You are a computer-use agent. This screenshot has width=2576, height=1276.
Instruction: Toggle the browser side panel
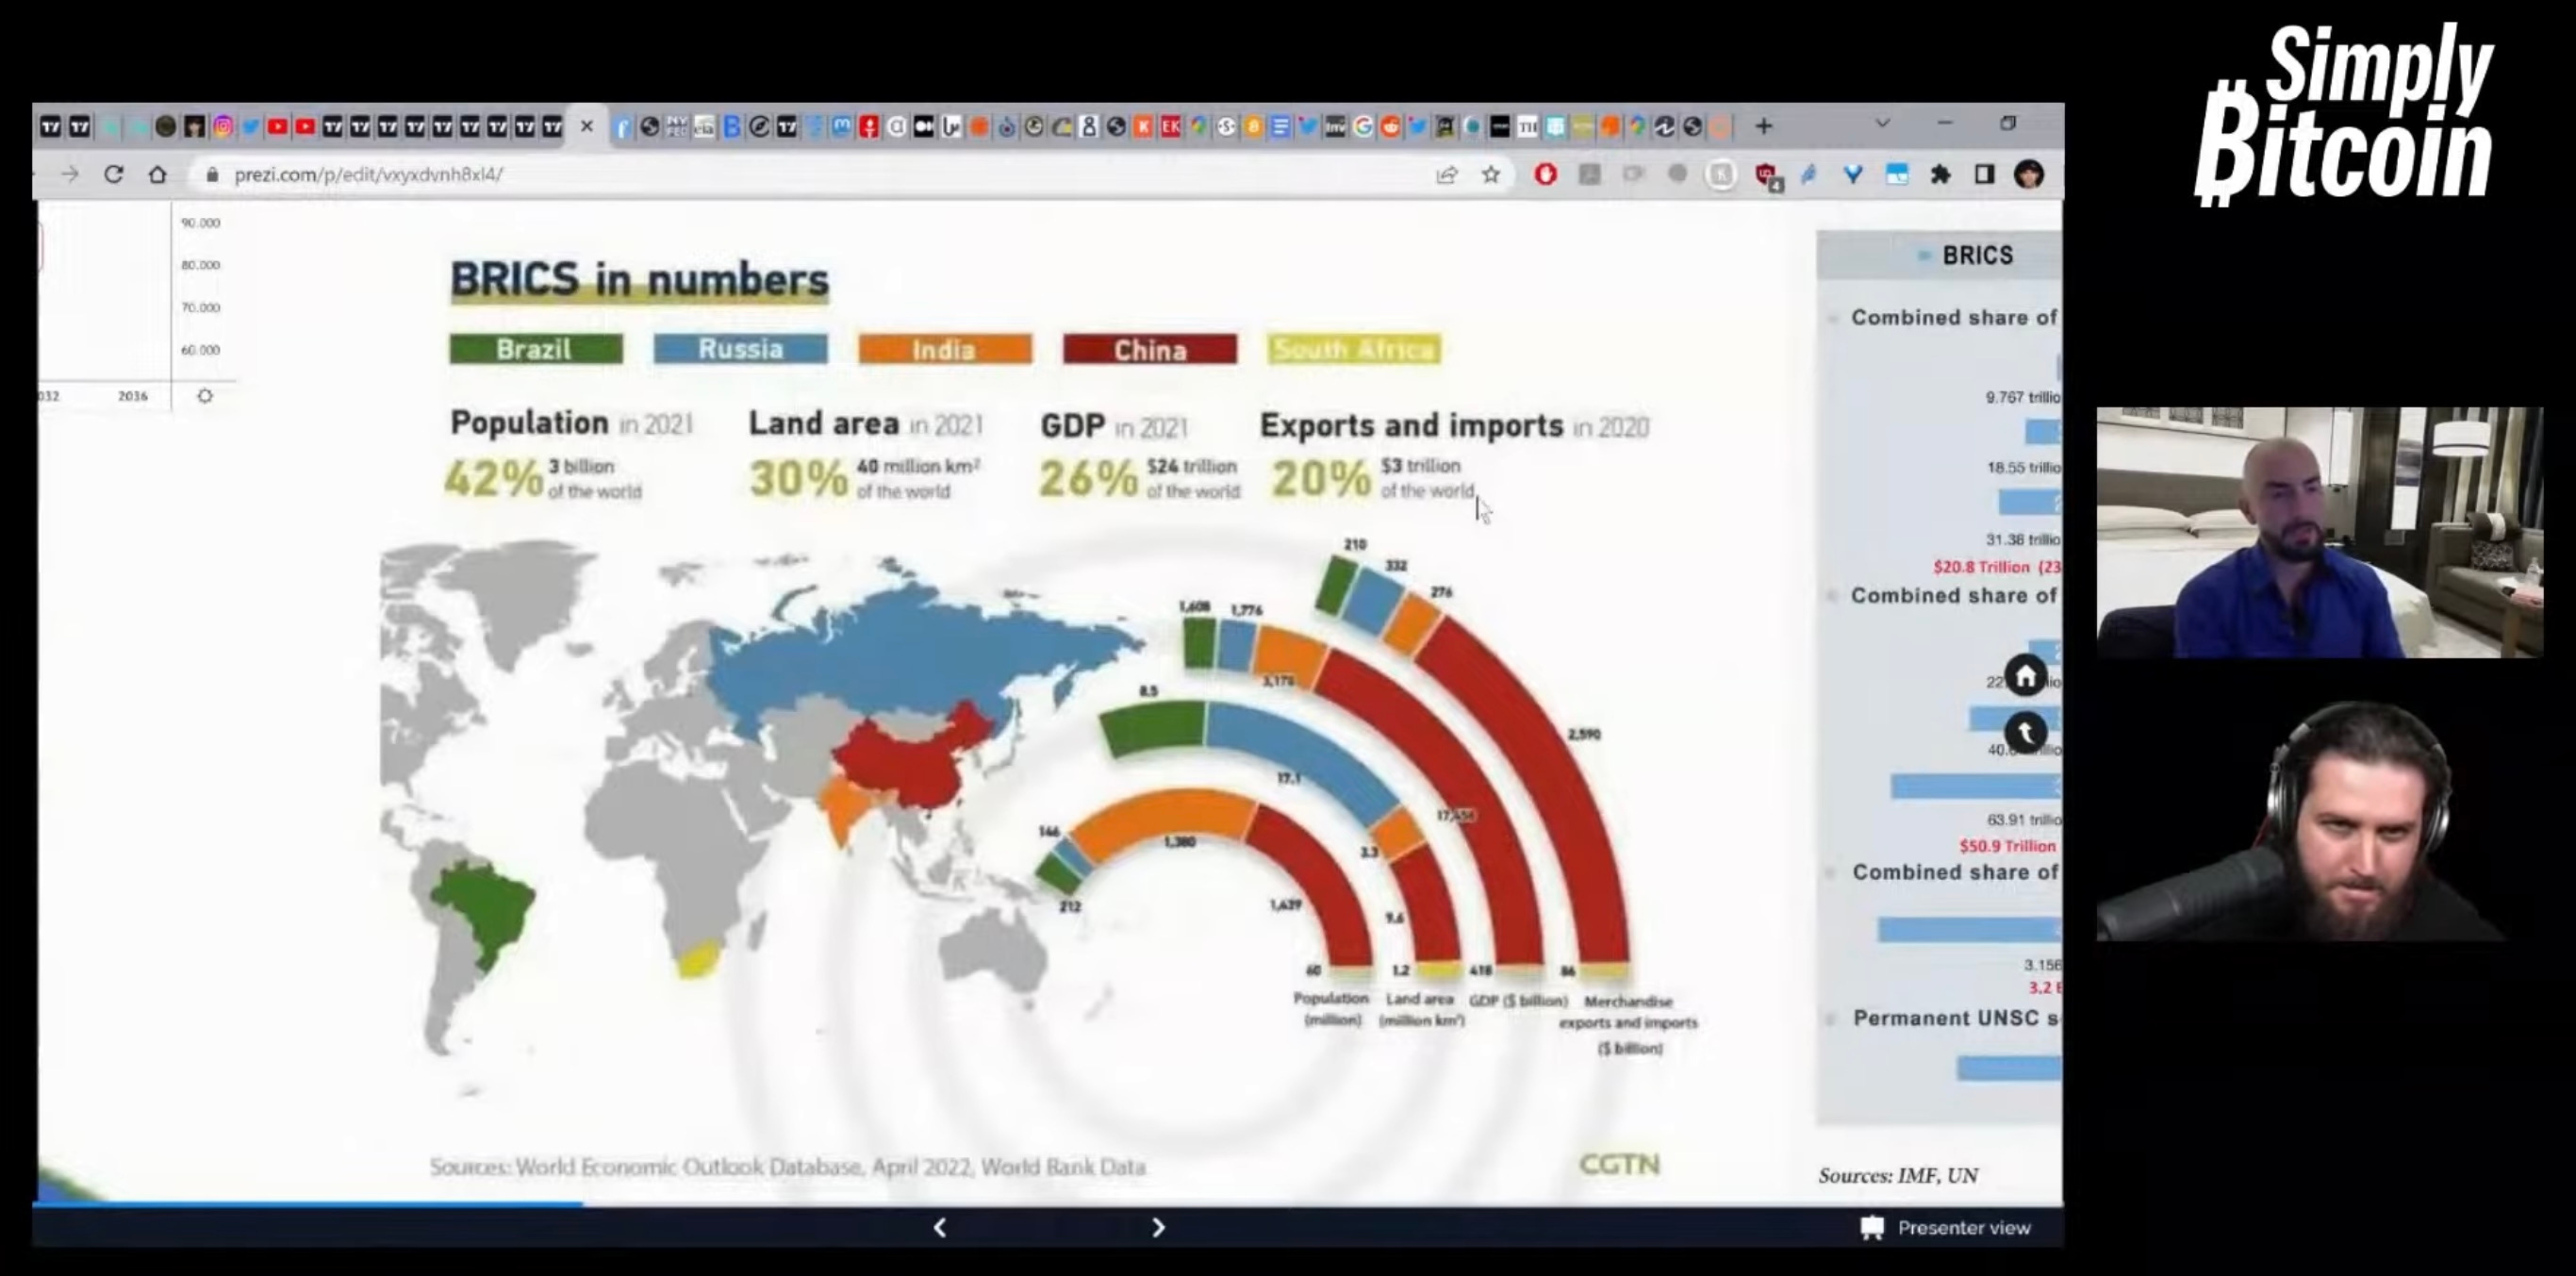pyautogui.click(x=1984, y=175)
